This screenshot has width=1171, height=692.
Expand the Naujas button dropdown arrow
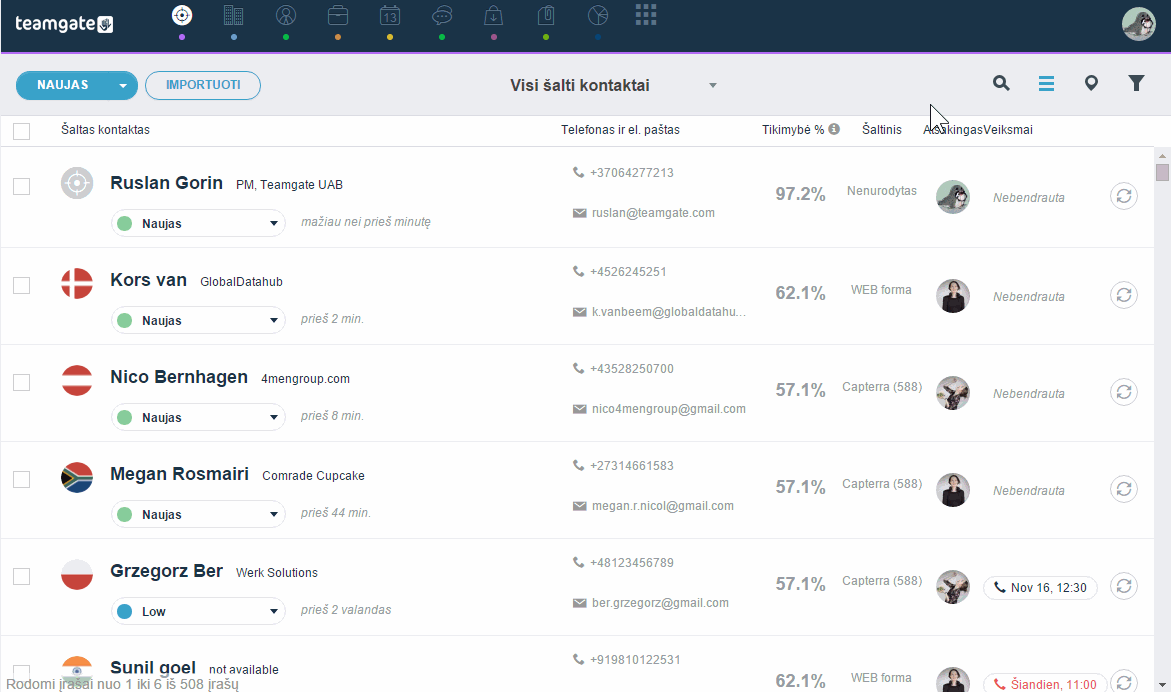(123, 86)
